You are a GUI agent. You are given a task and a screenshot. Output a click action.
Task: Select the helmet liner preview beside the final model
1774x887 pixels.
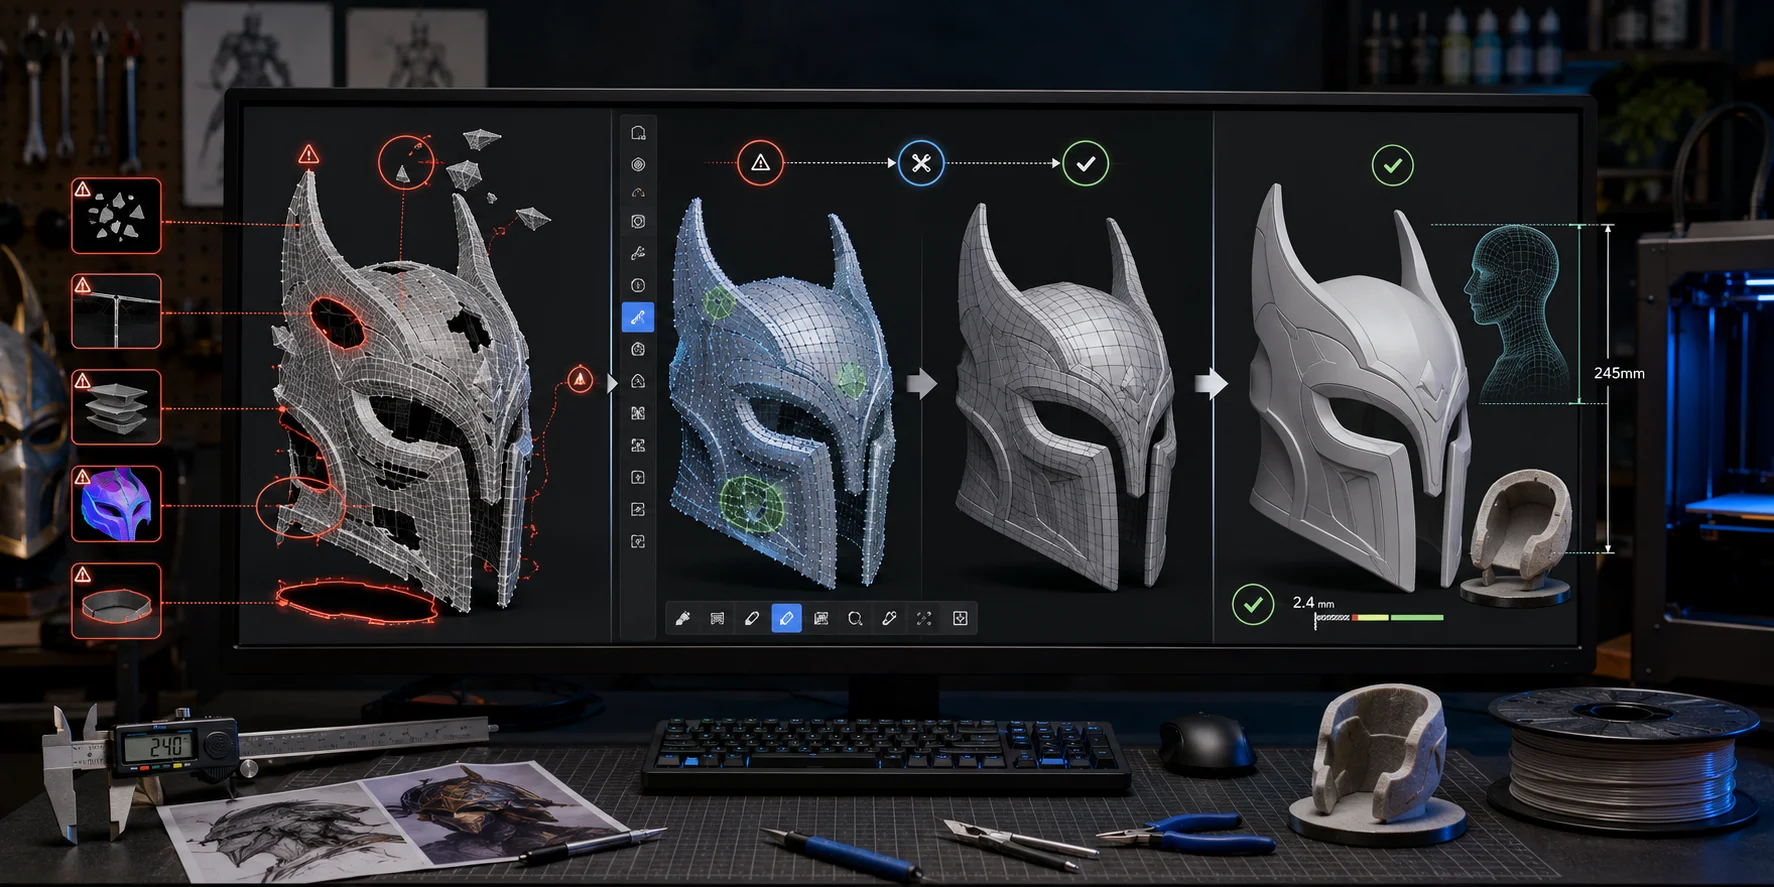1517,537
